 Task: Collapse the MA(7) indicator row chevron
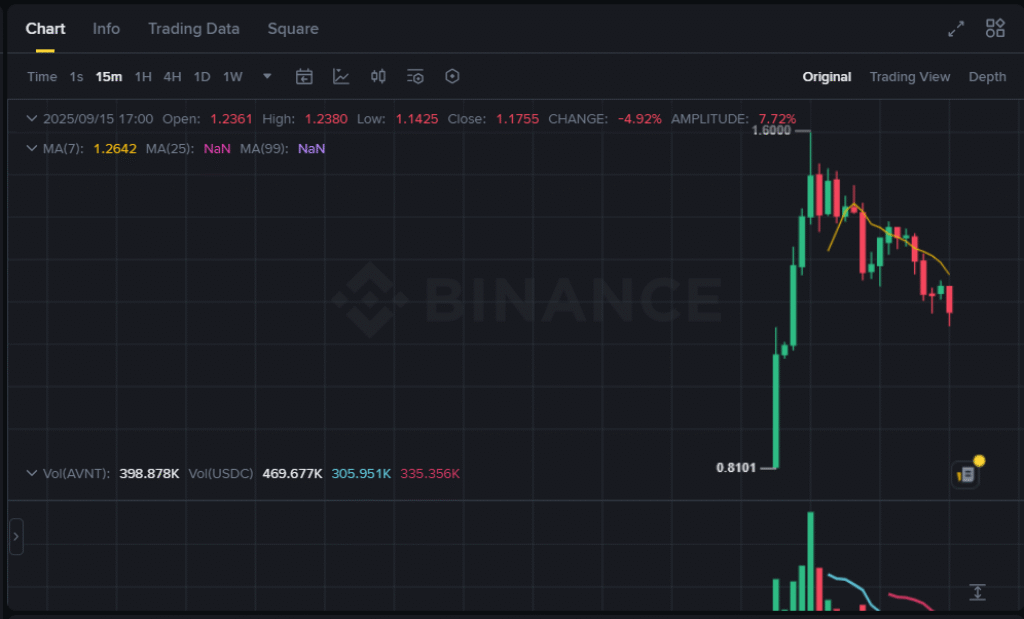click(32, 149)
